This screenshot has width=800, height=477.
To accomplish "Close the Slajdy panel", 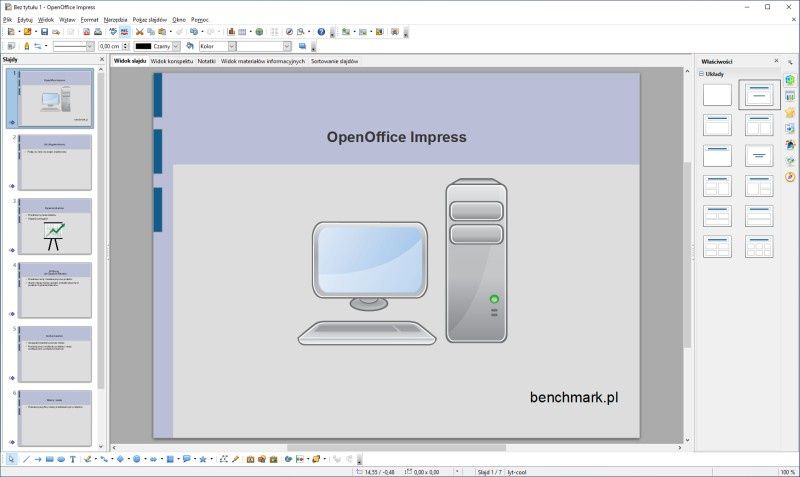I will (x=102, y=60).
